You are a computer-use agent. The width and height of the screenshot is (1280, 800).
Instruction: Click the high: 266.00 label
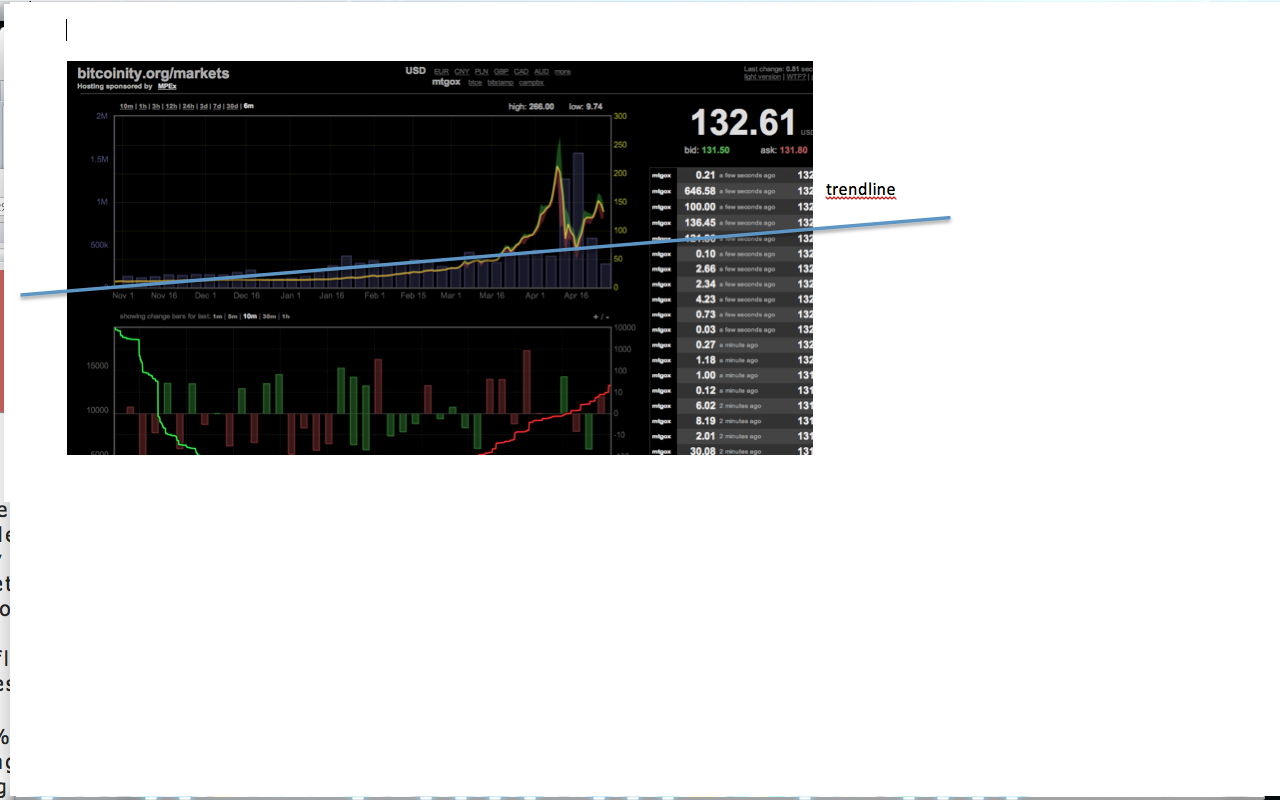click(x=531, y=106)
